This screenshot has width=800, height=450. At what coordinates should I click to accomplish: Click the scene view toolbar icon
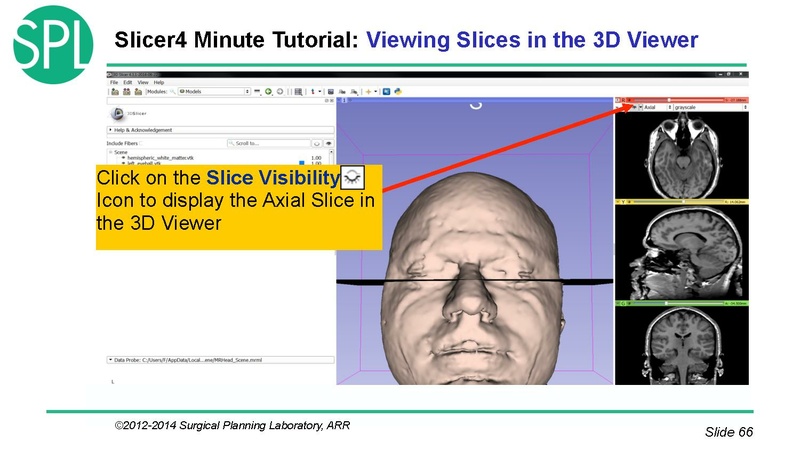(x=342, y=92)
